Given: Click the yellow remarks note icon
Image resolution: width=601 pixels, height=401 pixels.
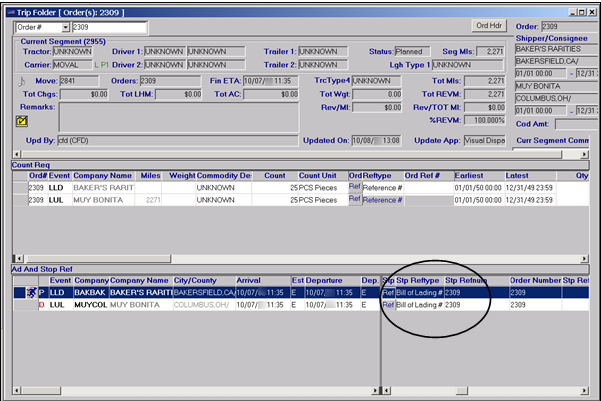Looking at the screenshot, I should (22, 121).
